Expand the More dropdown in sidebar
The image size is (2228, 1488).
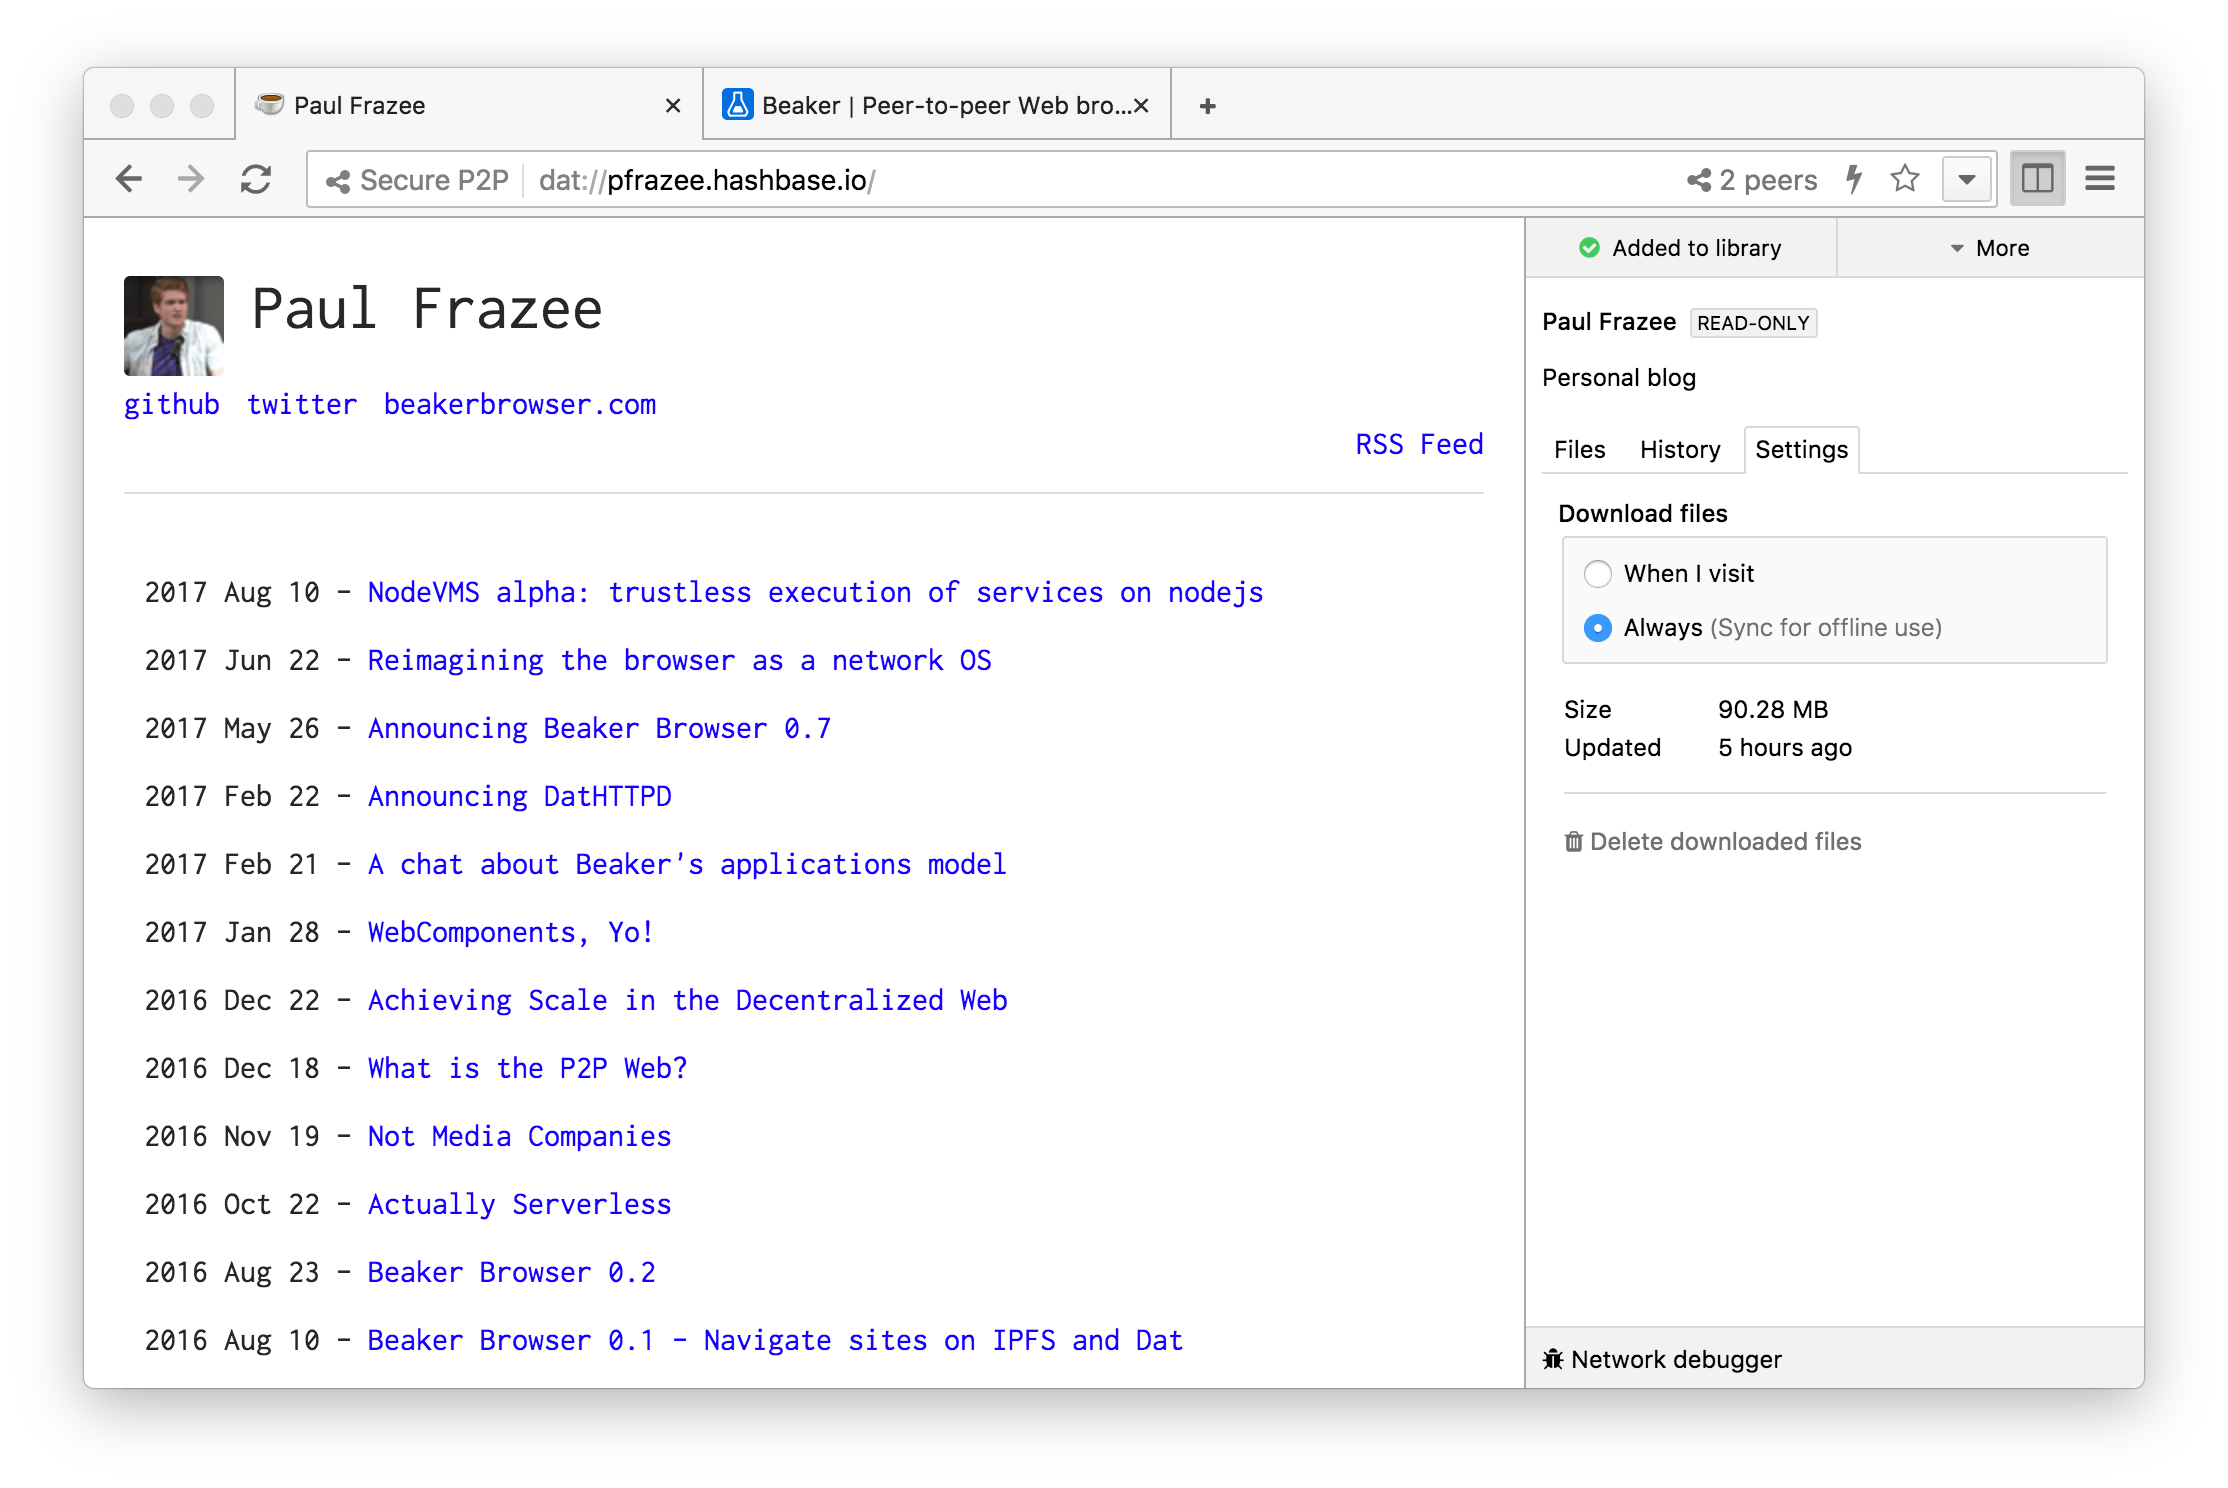pyautogui.click(x=1990, y=248)
